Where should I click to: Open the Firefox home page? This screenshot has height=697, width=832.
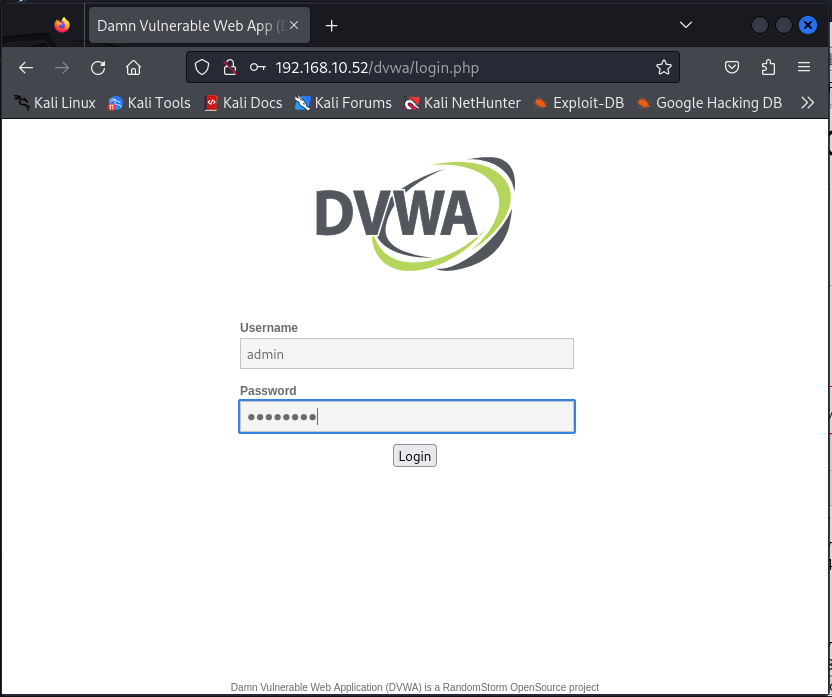[x=133, y=67]
